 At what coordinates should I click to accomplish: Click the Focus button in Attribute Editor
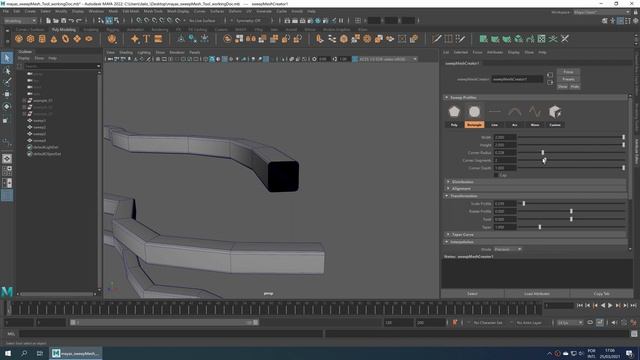pyautogui.click(x=568, y=72)
